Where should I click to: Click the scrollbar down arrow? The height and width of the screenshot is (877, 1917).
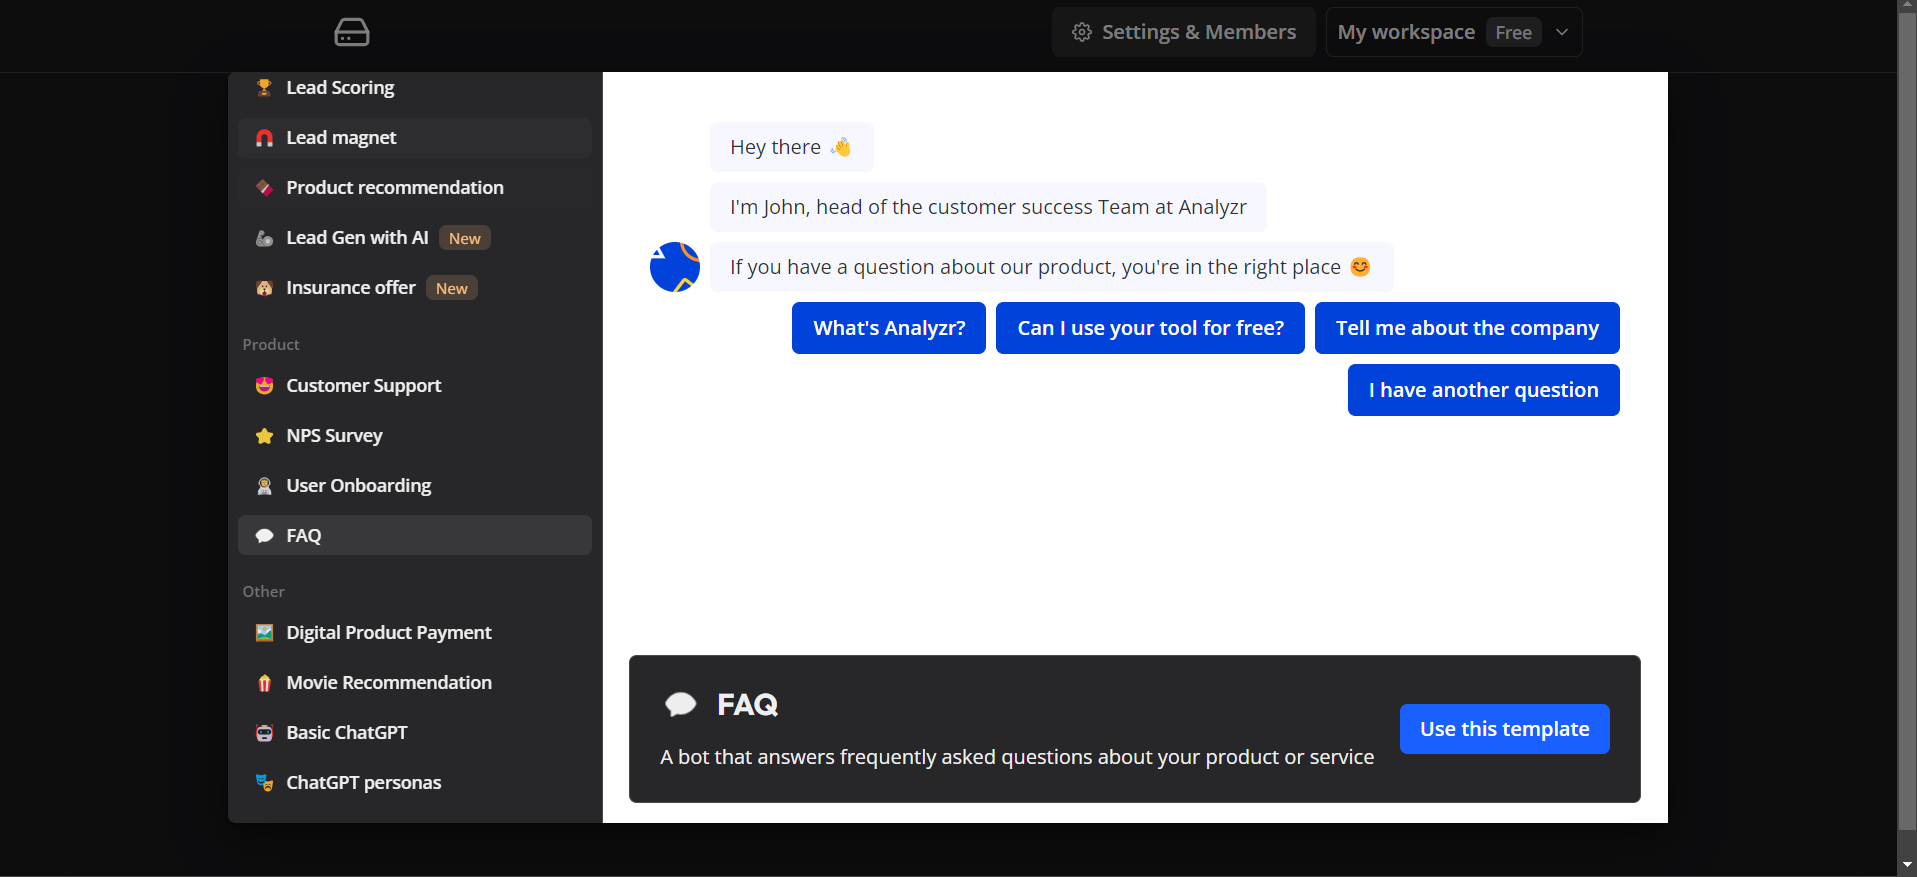(1907, 865)
